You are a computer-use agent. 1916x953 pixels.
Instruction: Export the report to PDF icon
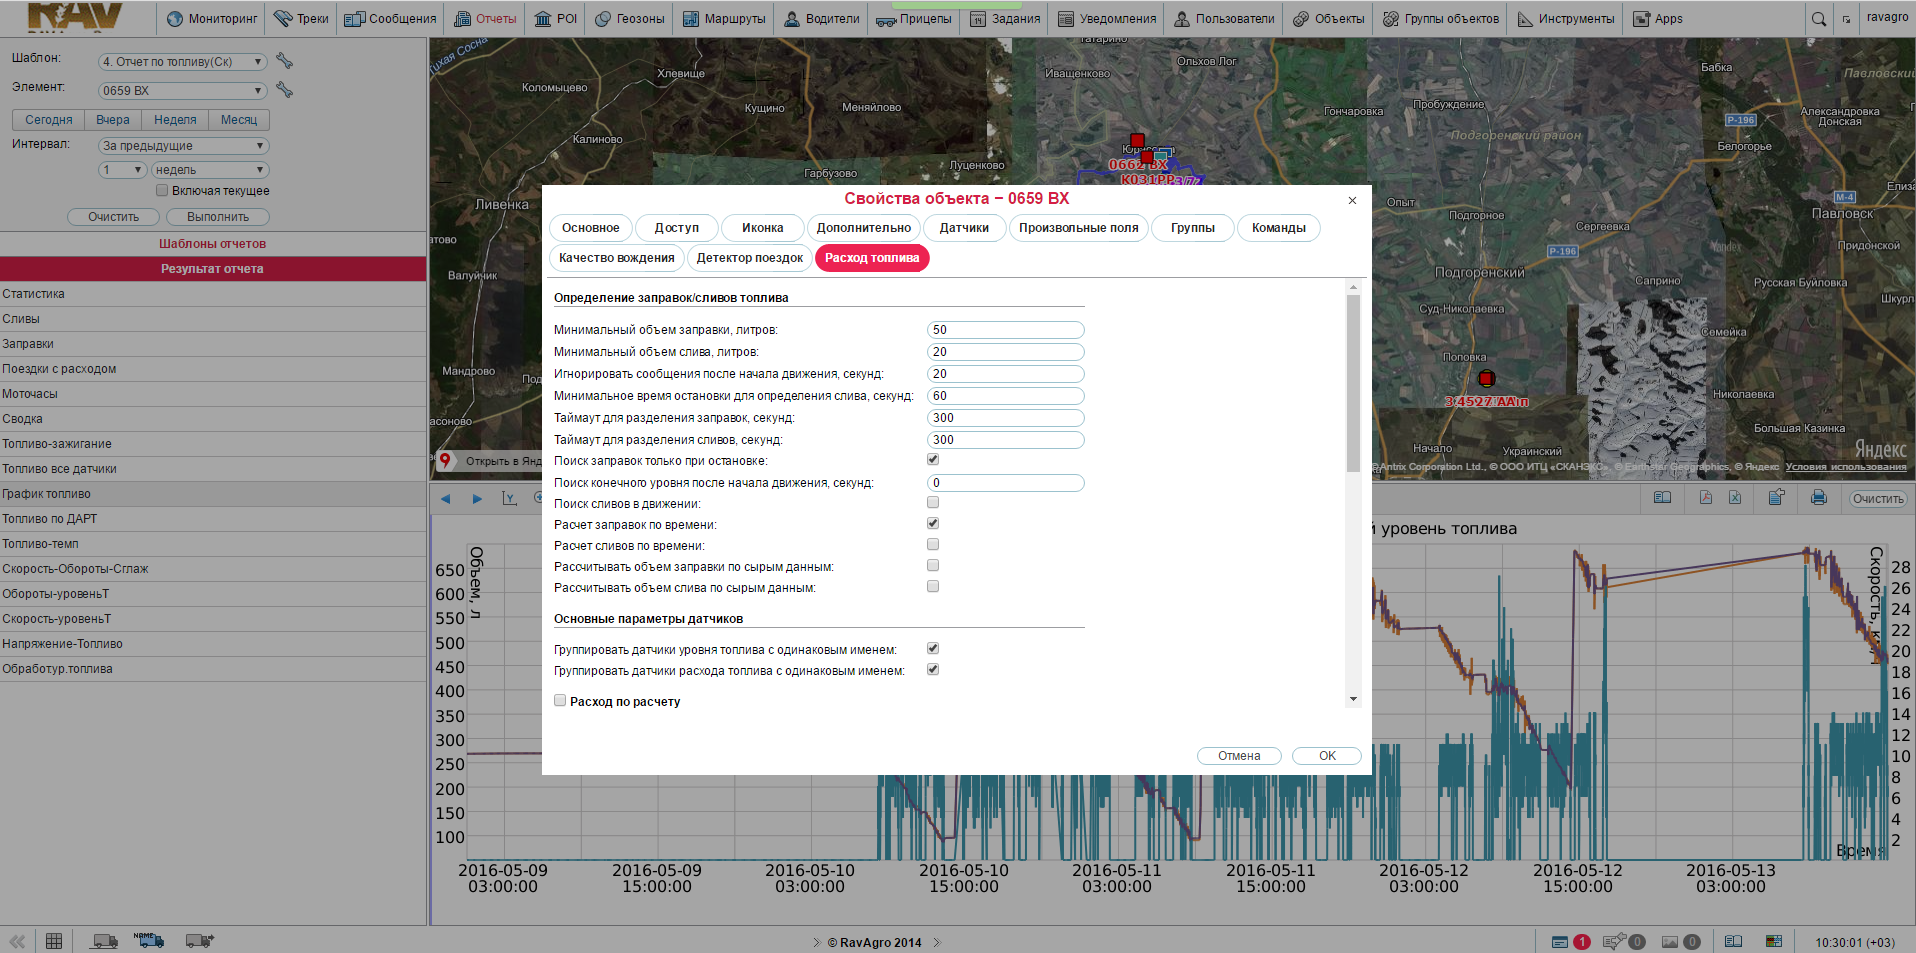click(x=1706, y=498)
